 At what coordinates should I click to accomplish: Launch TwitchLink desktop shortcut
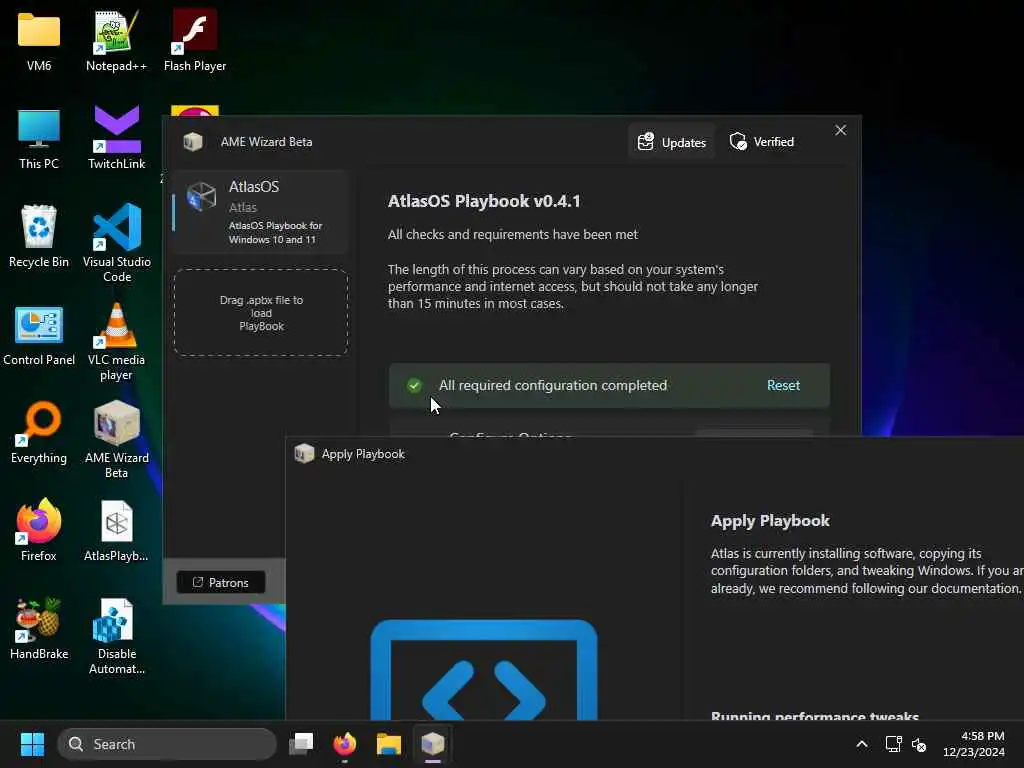tap(116, 138)
